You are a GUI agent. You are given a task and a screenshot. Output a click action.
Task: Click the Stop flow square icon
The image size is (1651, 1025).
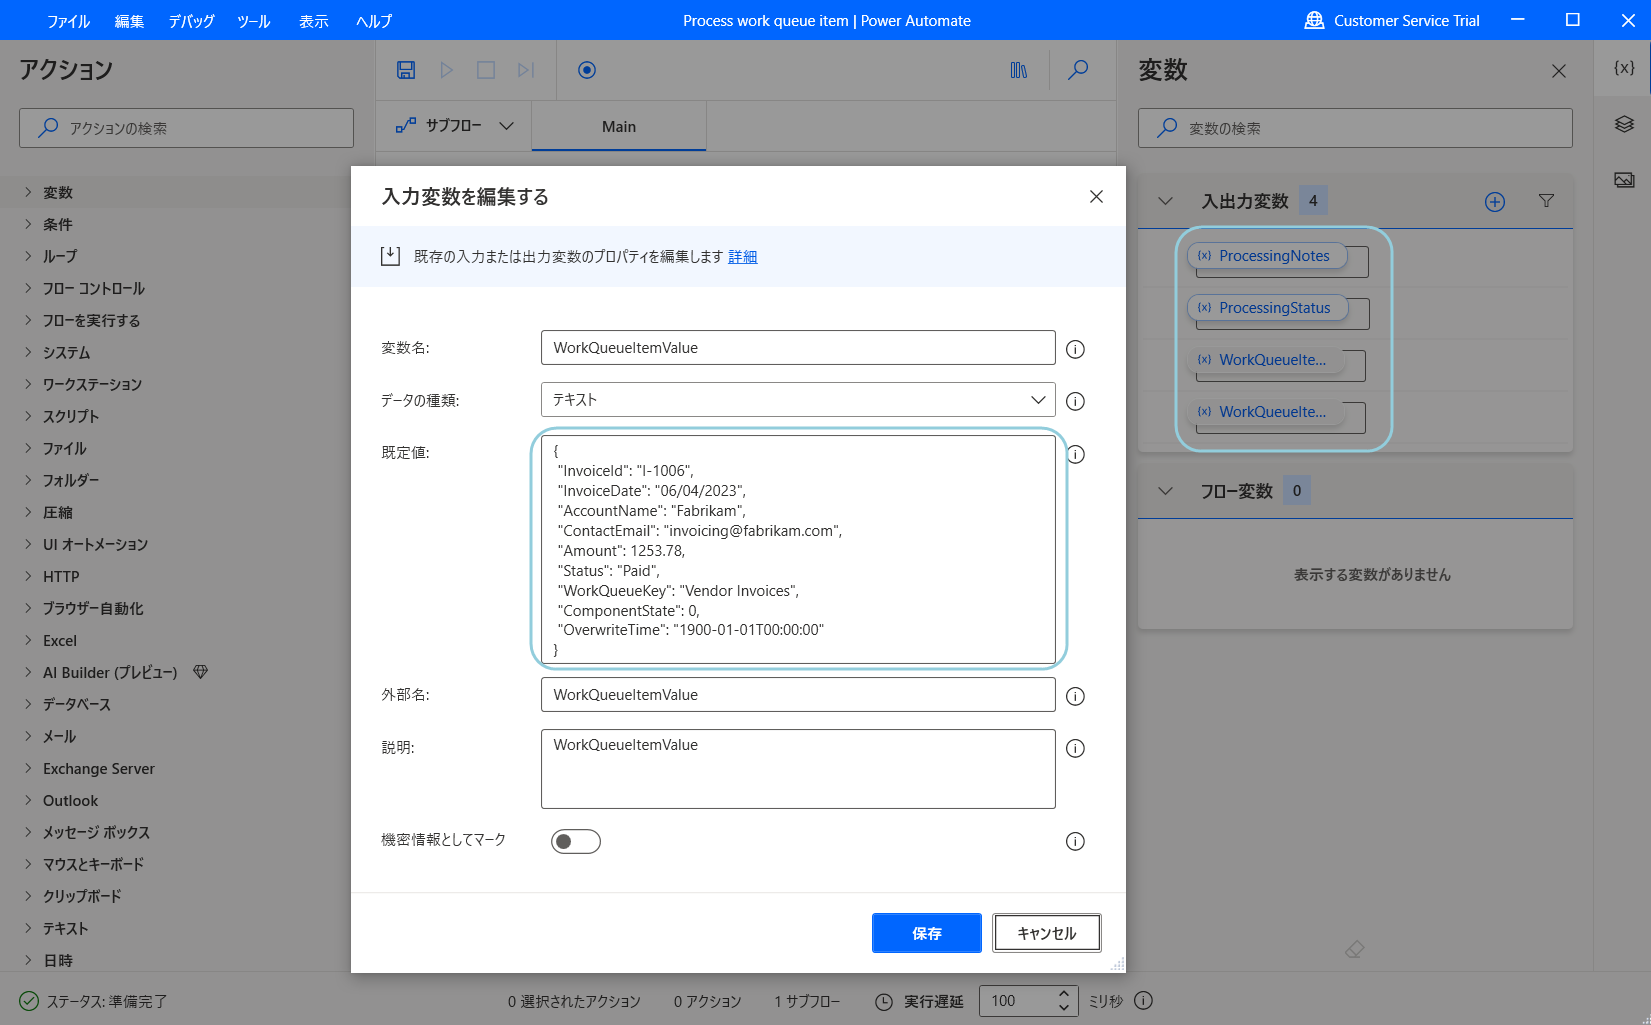point(486,70)
